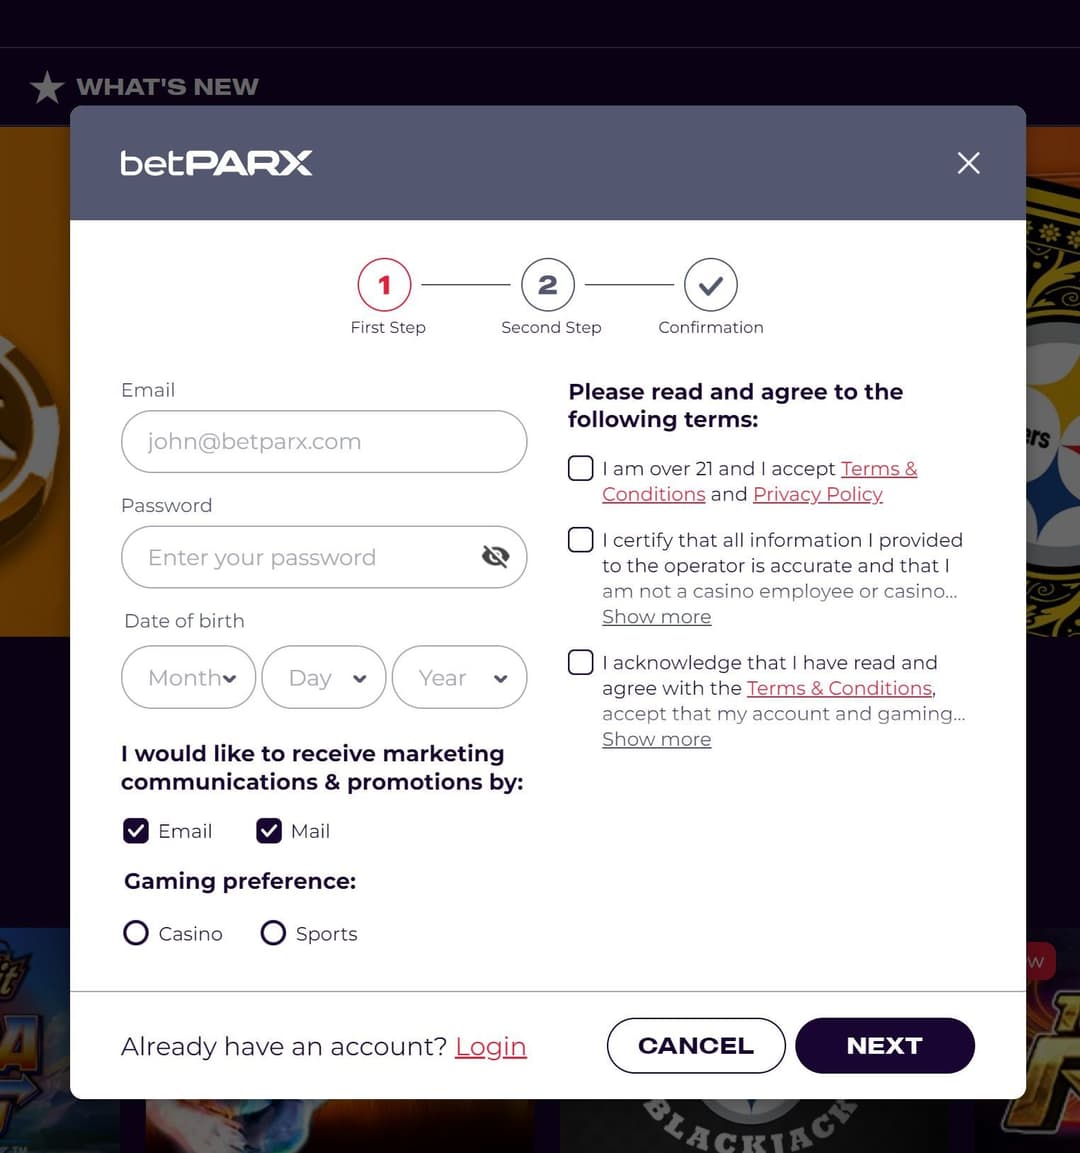Open the Month dropdown
Screen dimensions: 1080x1153
188,677
